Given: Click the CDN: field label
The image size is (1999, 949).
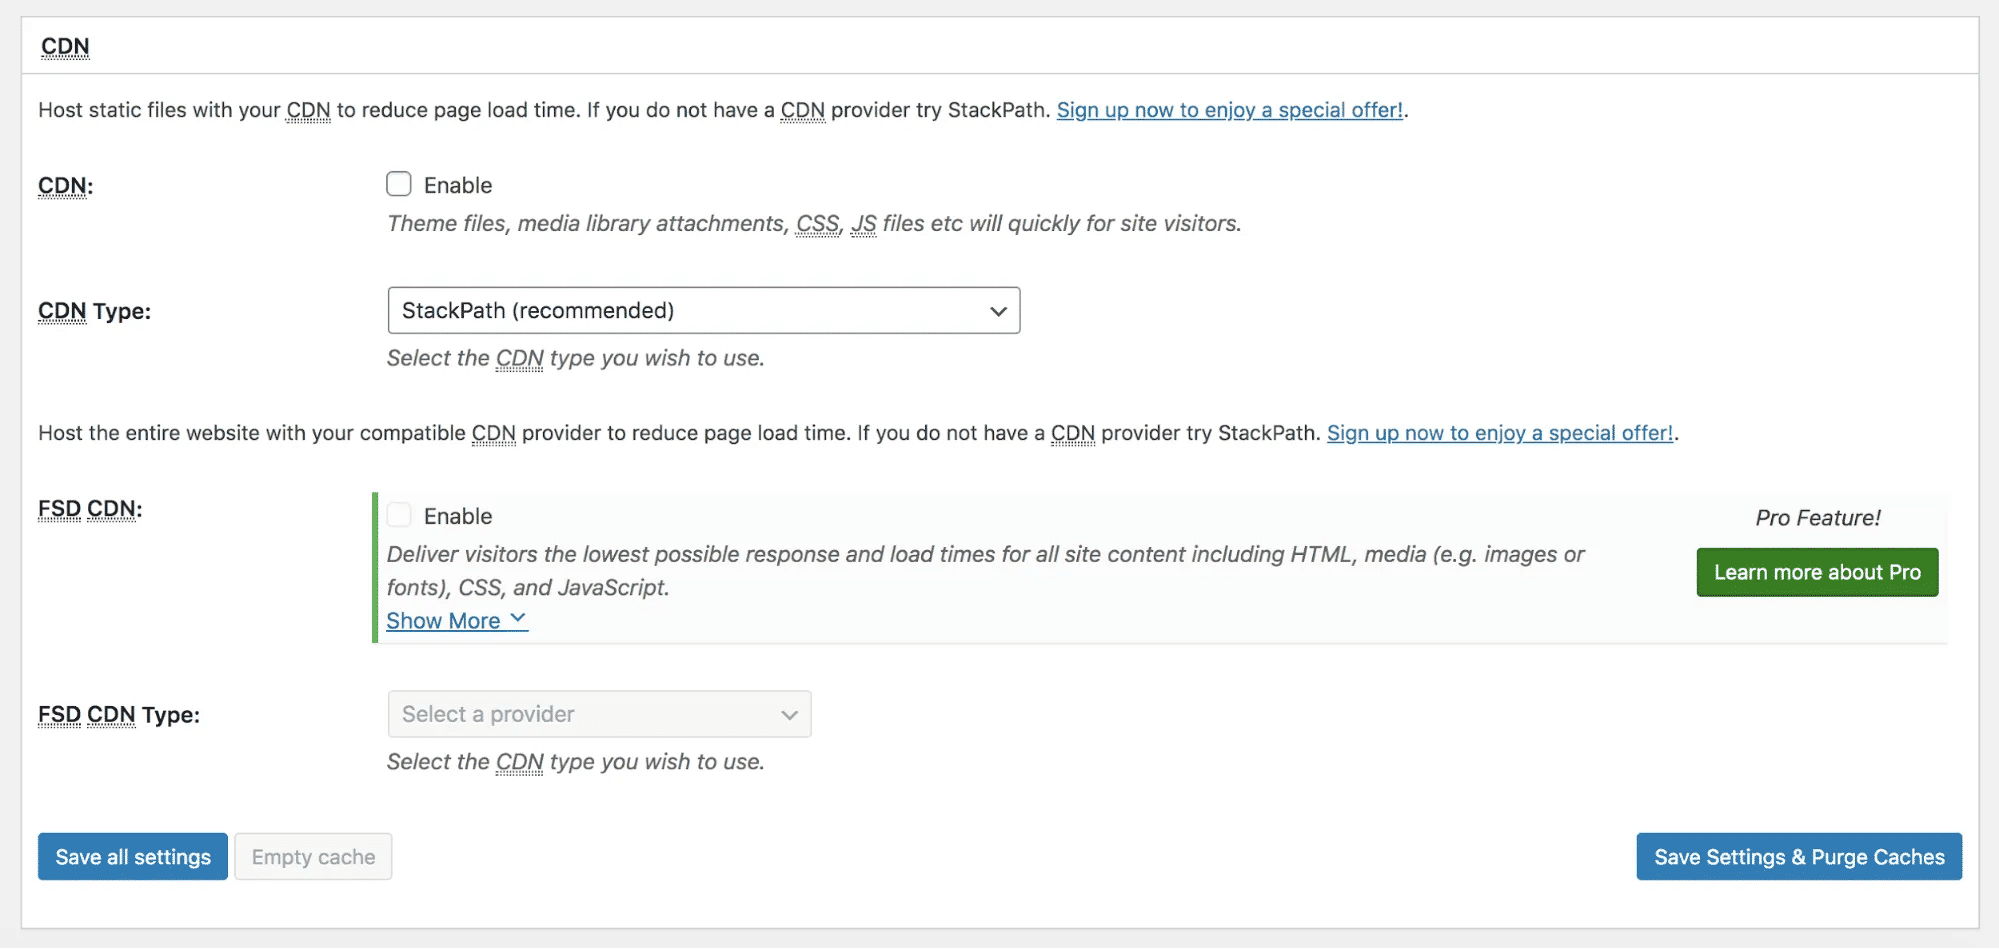Looking at the screenshot, I should click(66, 186).
